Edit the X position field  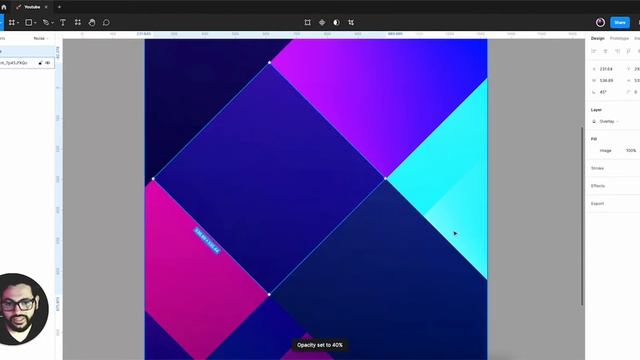(x=606, y=69)
